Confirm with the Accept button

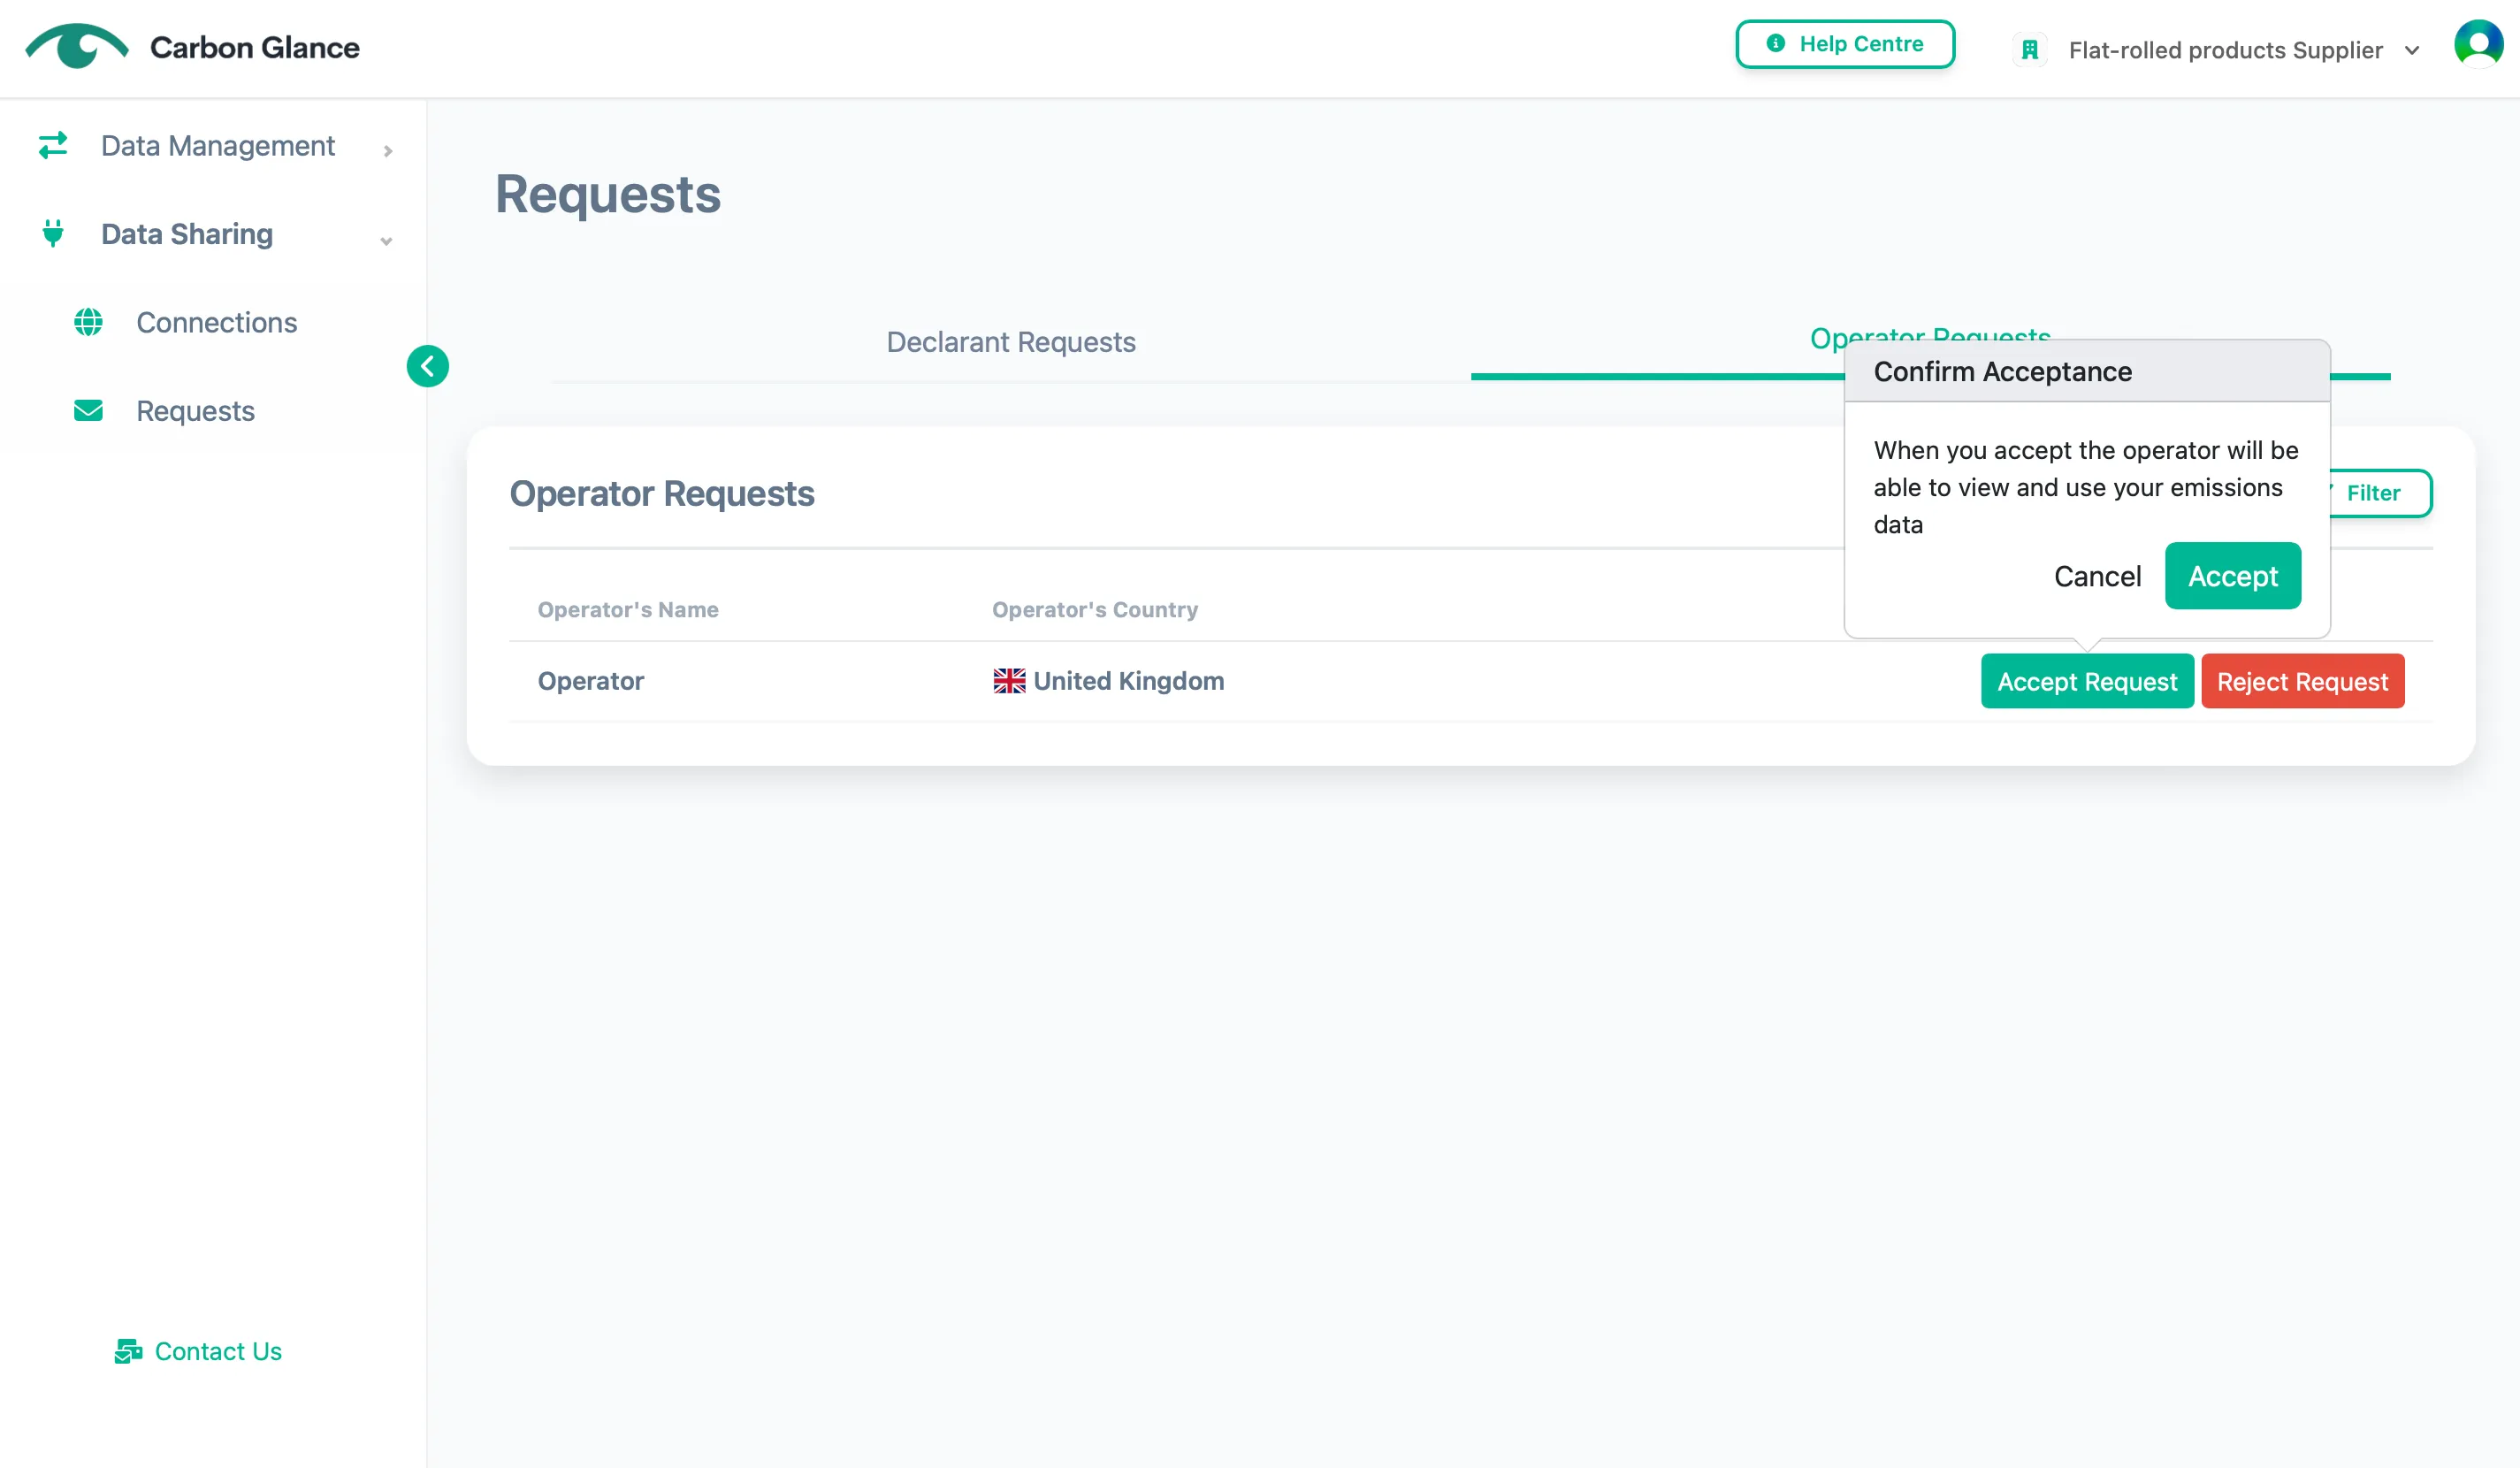coord(2233,576)
